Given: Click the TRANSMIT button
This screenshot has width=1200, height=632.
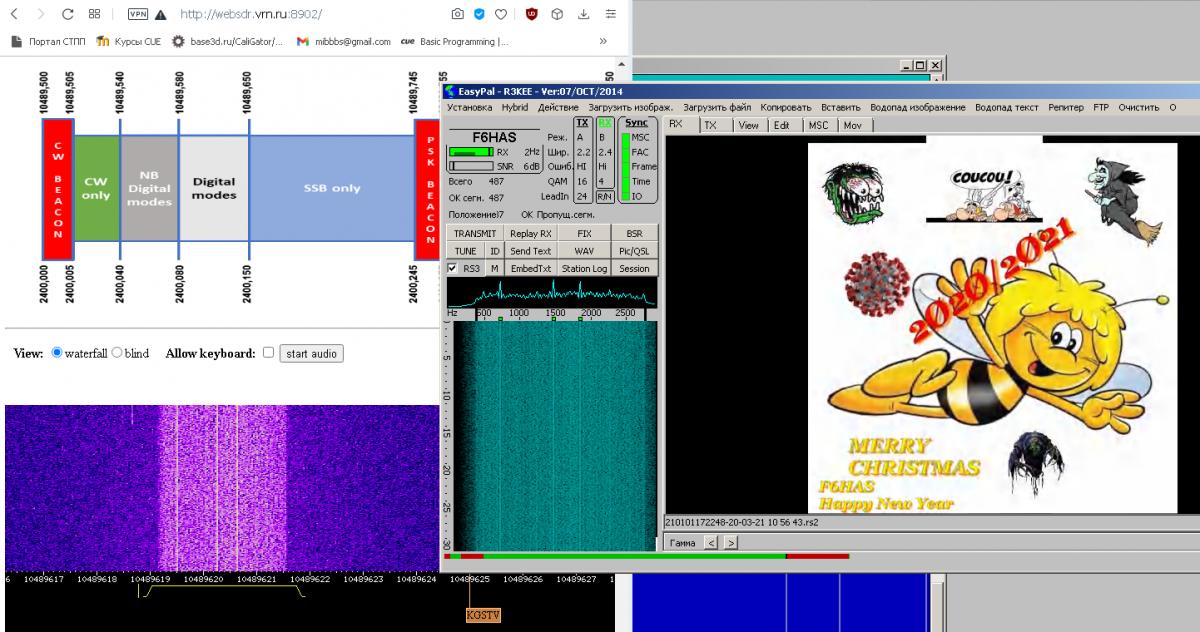Looking at the screenshot, I should coord(474,233).
